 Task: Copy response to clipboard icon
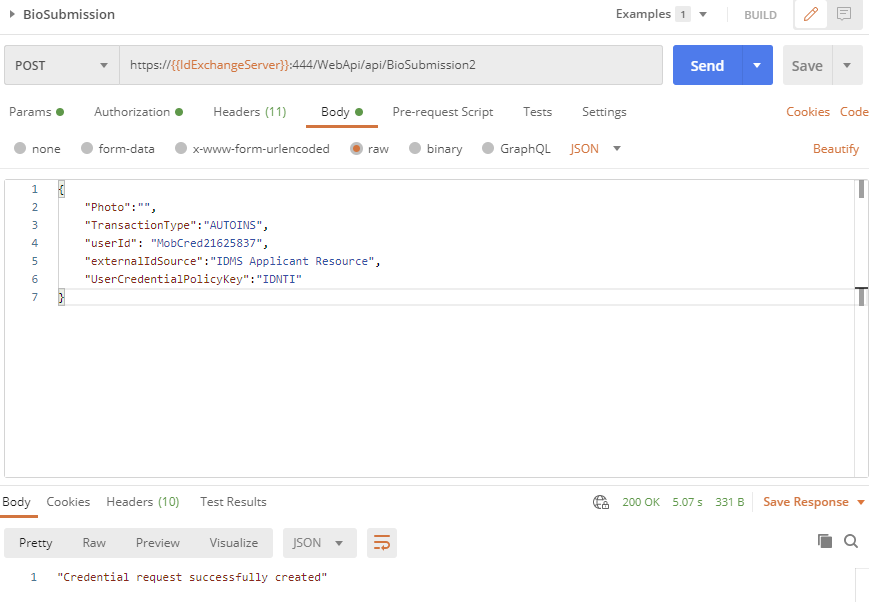click(825, 541)
